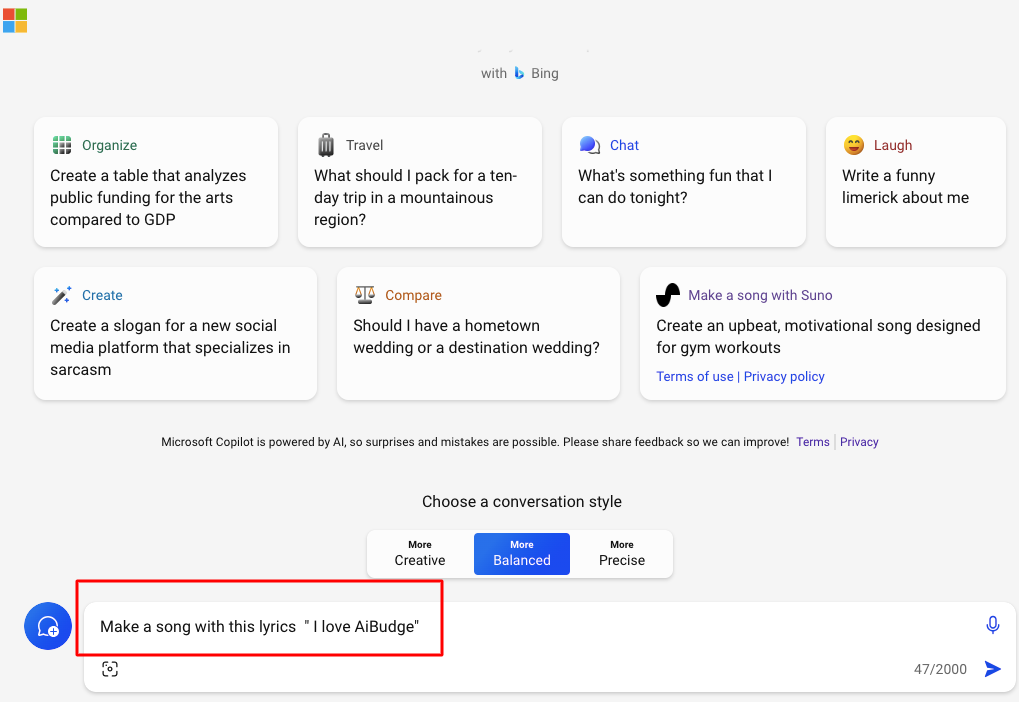Open the Terms of use link

tap(695, 376)
